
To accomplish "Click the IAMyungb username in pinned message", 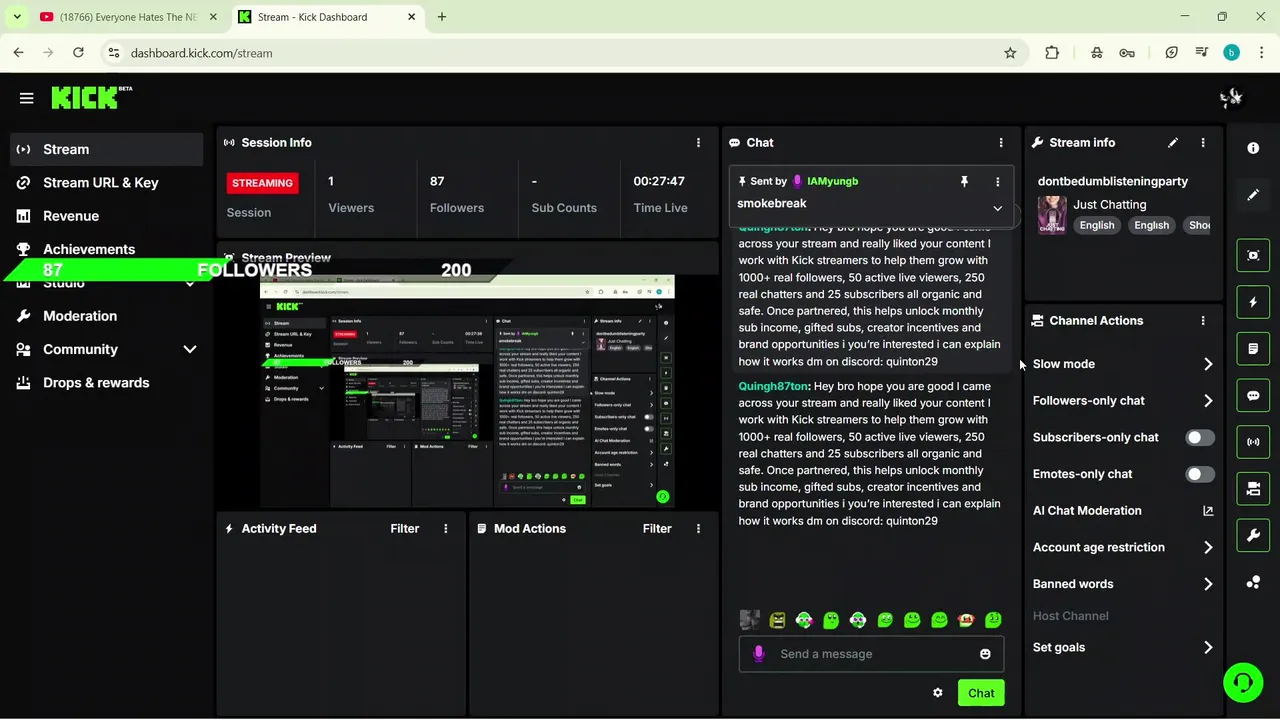I will pyautogui.click(x=832, y=181).
